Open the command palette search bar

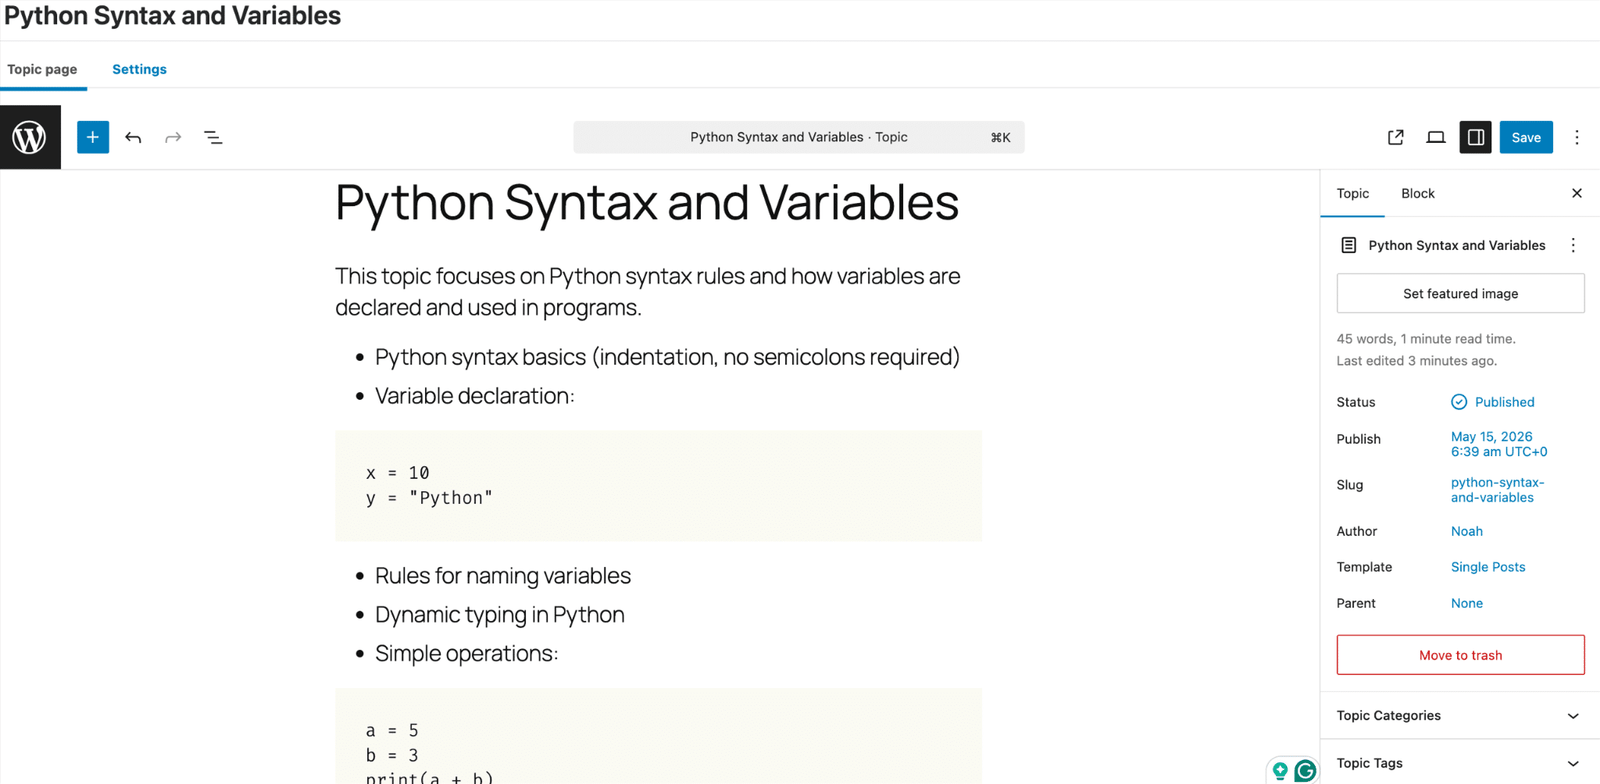[799, 137]
